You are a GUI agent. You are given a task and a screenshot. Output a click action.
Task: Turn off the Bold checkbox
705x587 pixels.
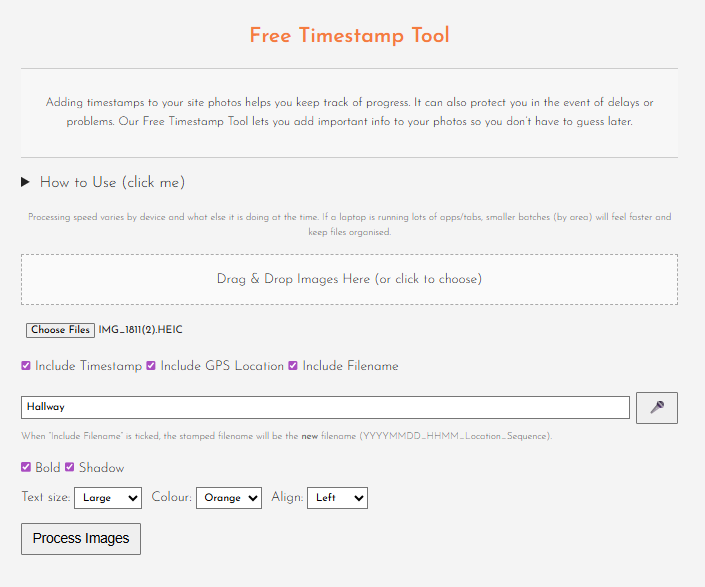point(26,467)
